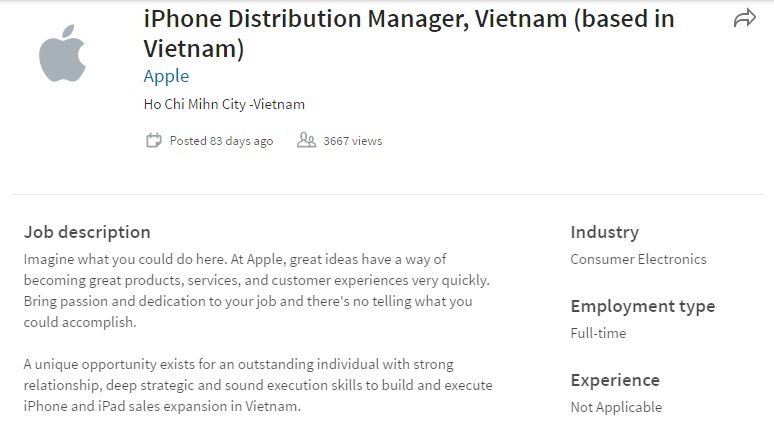Screen dimensions: 774x440
Task: Click the iPhone Distribution Manager job title
Action: click(x=408, y=33)
